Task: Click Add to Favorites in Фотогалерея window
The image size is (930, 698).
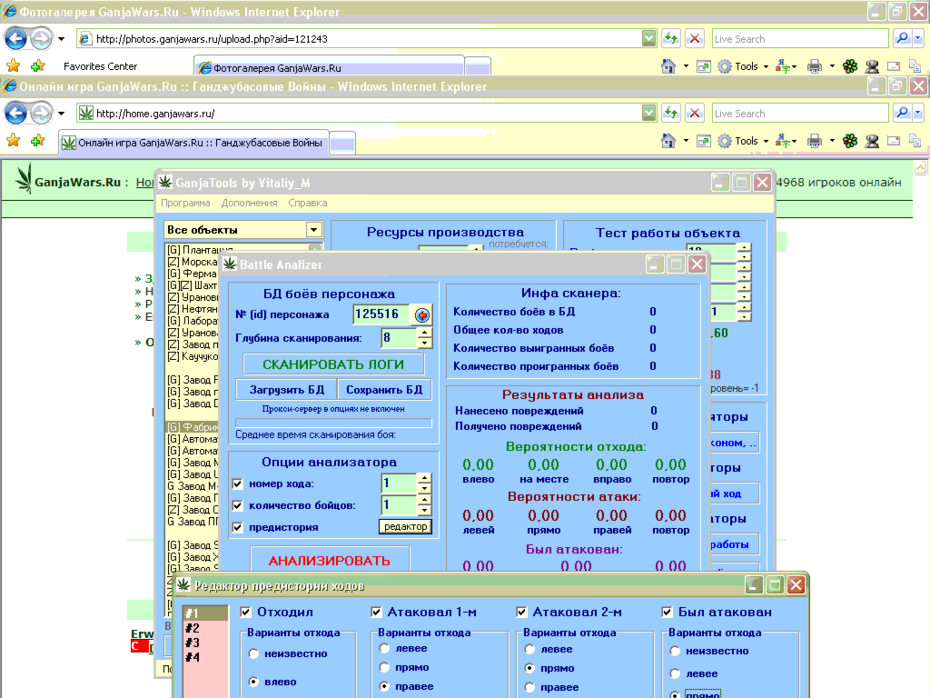Action: (38, 66)
